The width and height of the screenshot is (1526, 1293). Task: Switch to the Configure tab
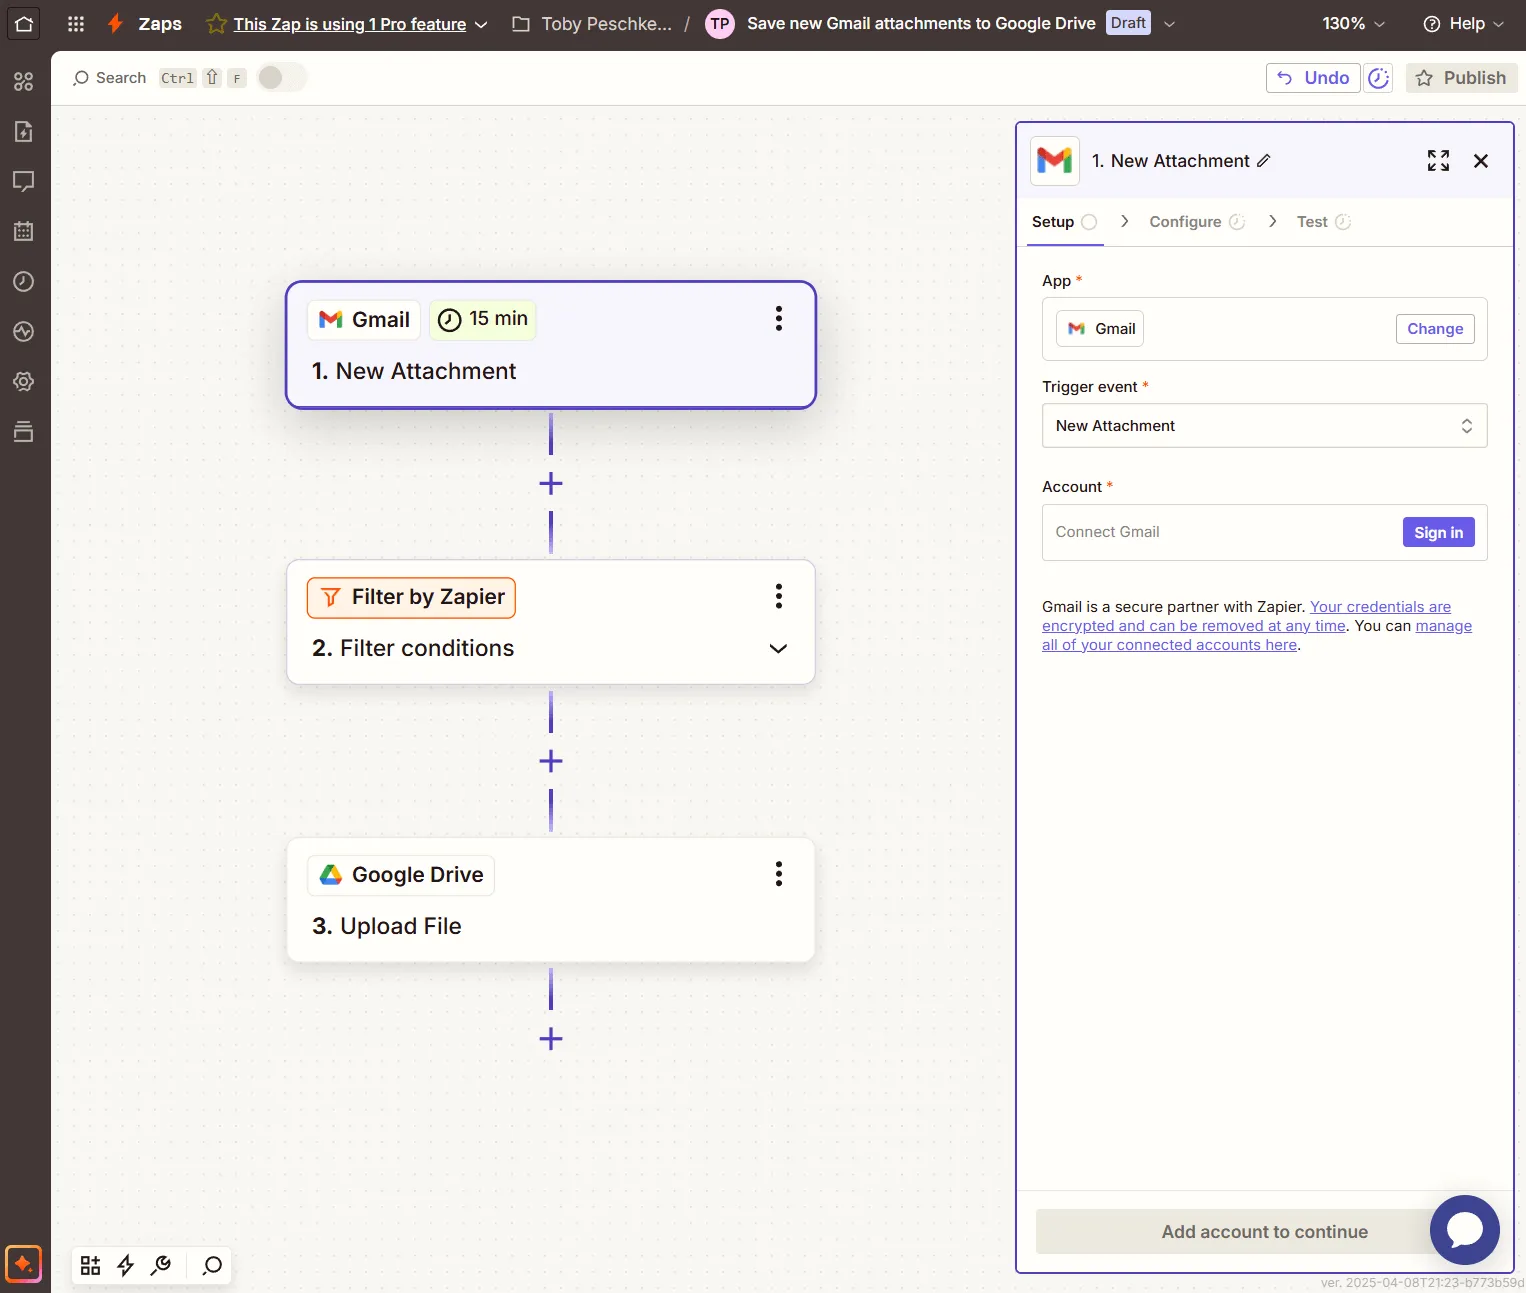[x=1196, y=222]
